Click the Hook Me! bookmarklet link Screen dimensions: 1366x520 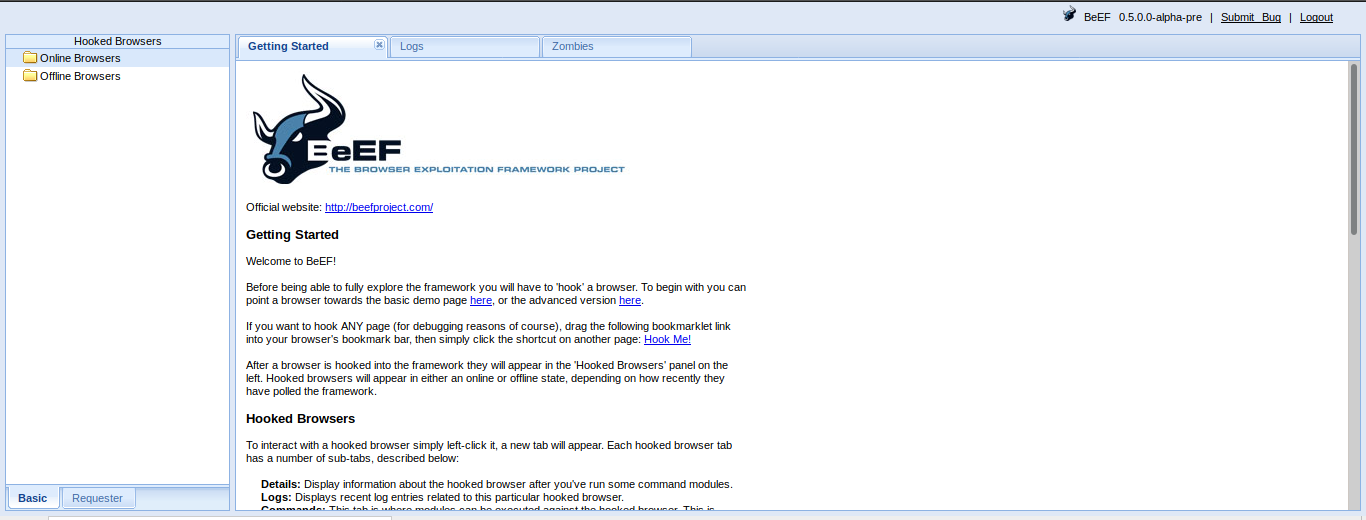coord(667,339)
